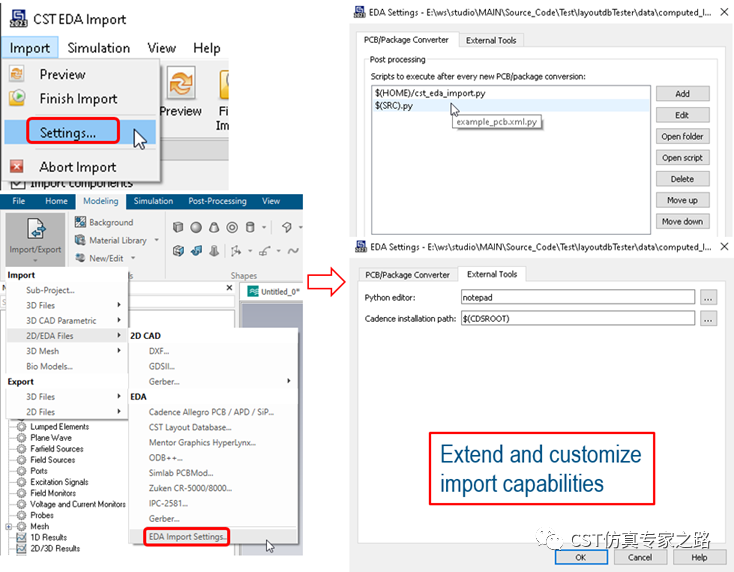Select EDA Import Settings... menu entry
This screenshot has height=572, width=734.
coord(213,536)
